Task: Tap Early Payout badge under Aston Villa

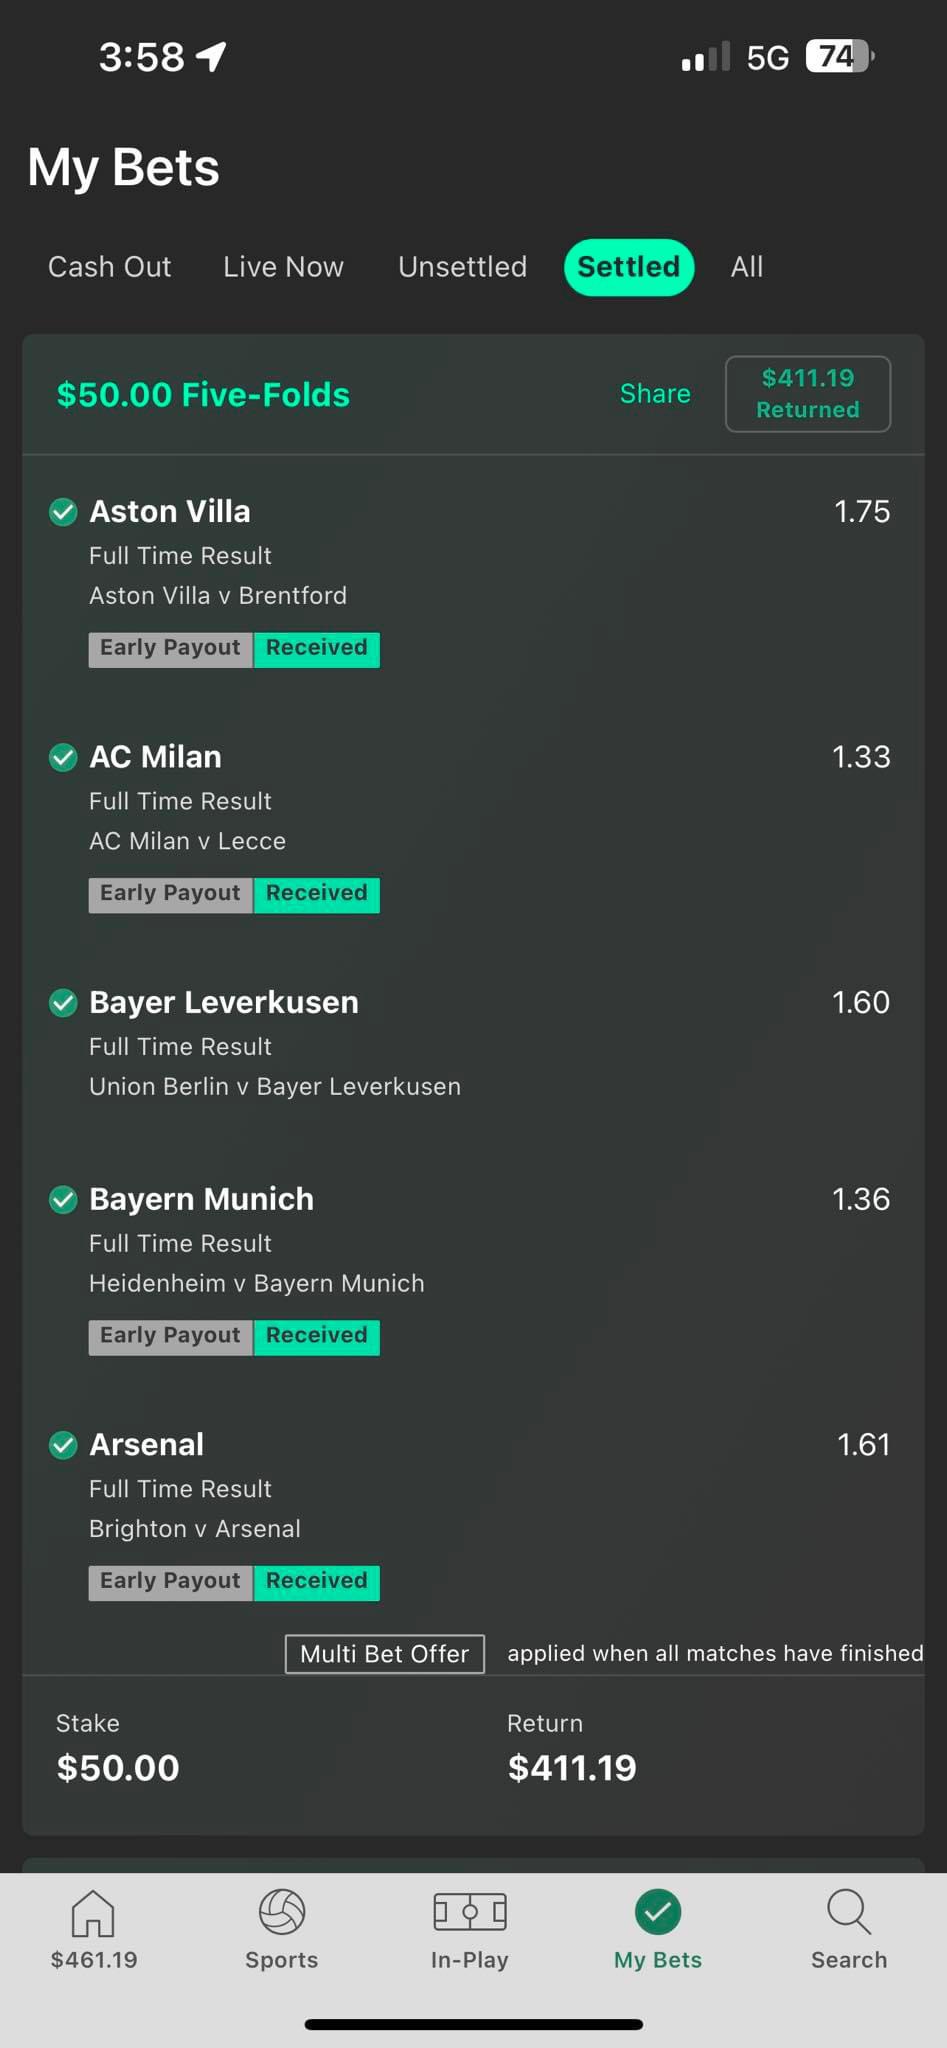Action: click(171, 649)
